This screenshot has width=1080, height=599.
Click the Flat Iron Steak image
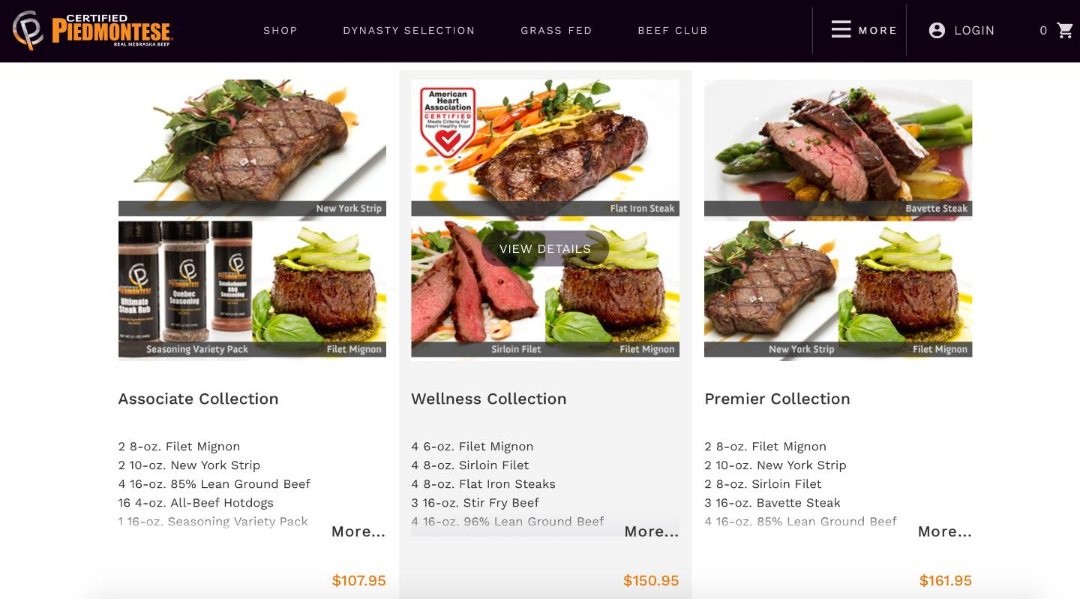[546, 147]
